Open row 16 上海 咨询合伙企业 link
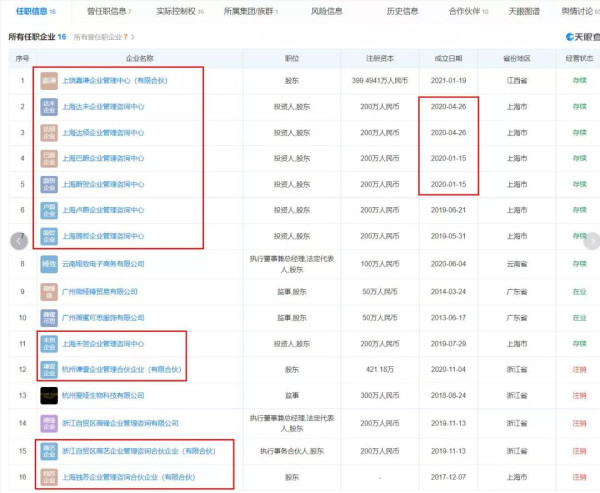Image resolution: width=600 pixels, height=493 pixels. (129, 477)
